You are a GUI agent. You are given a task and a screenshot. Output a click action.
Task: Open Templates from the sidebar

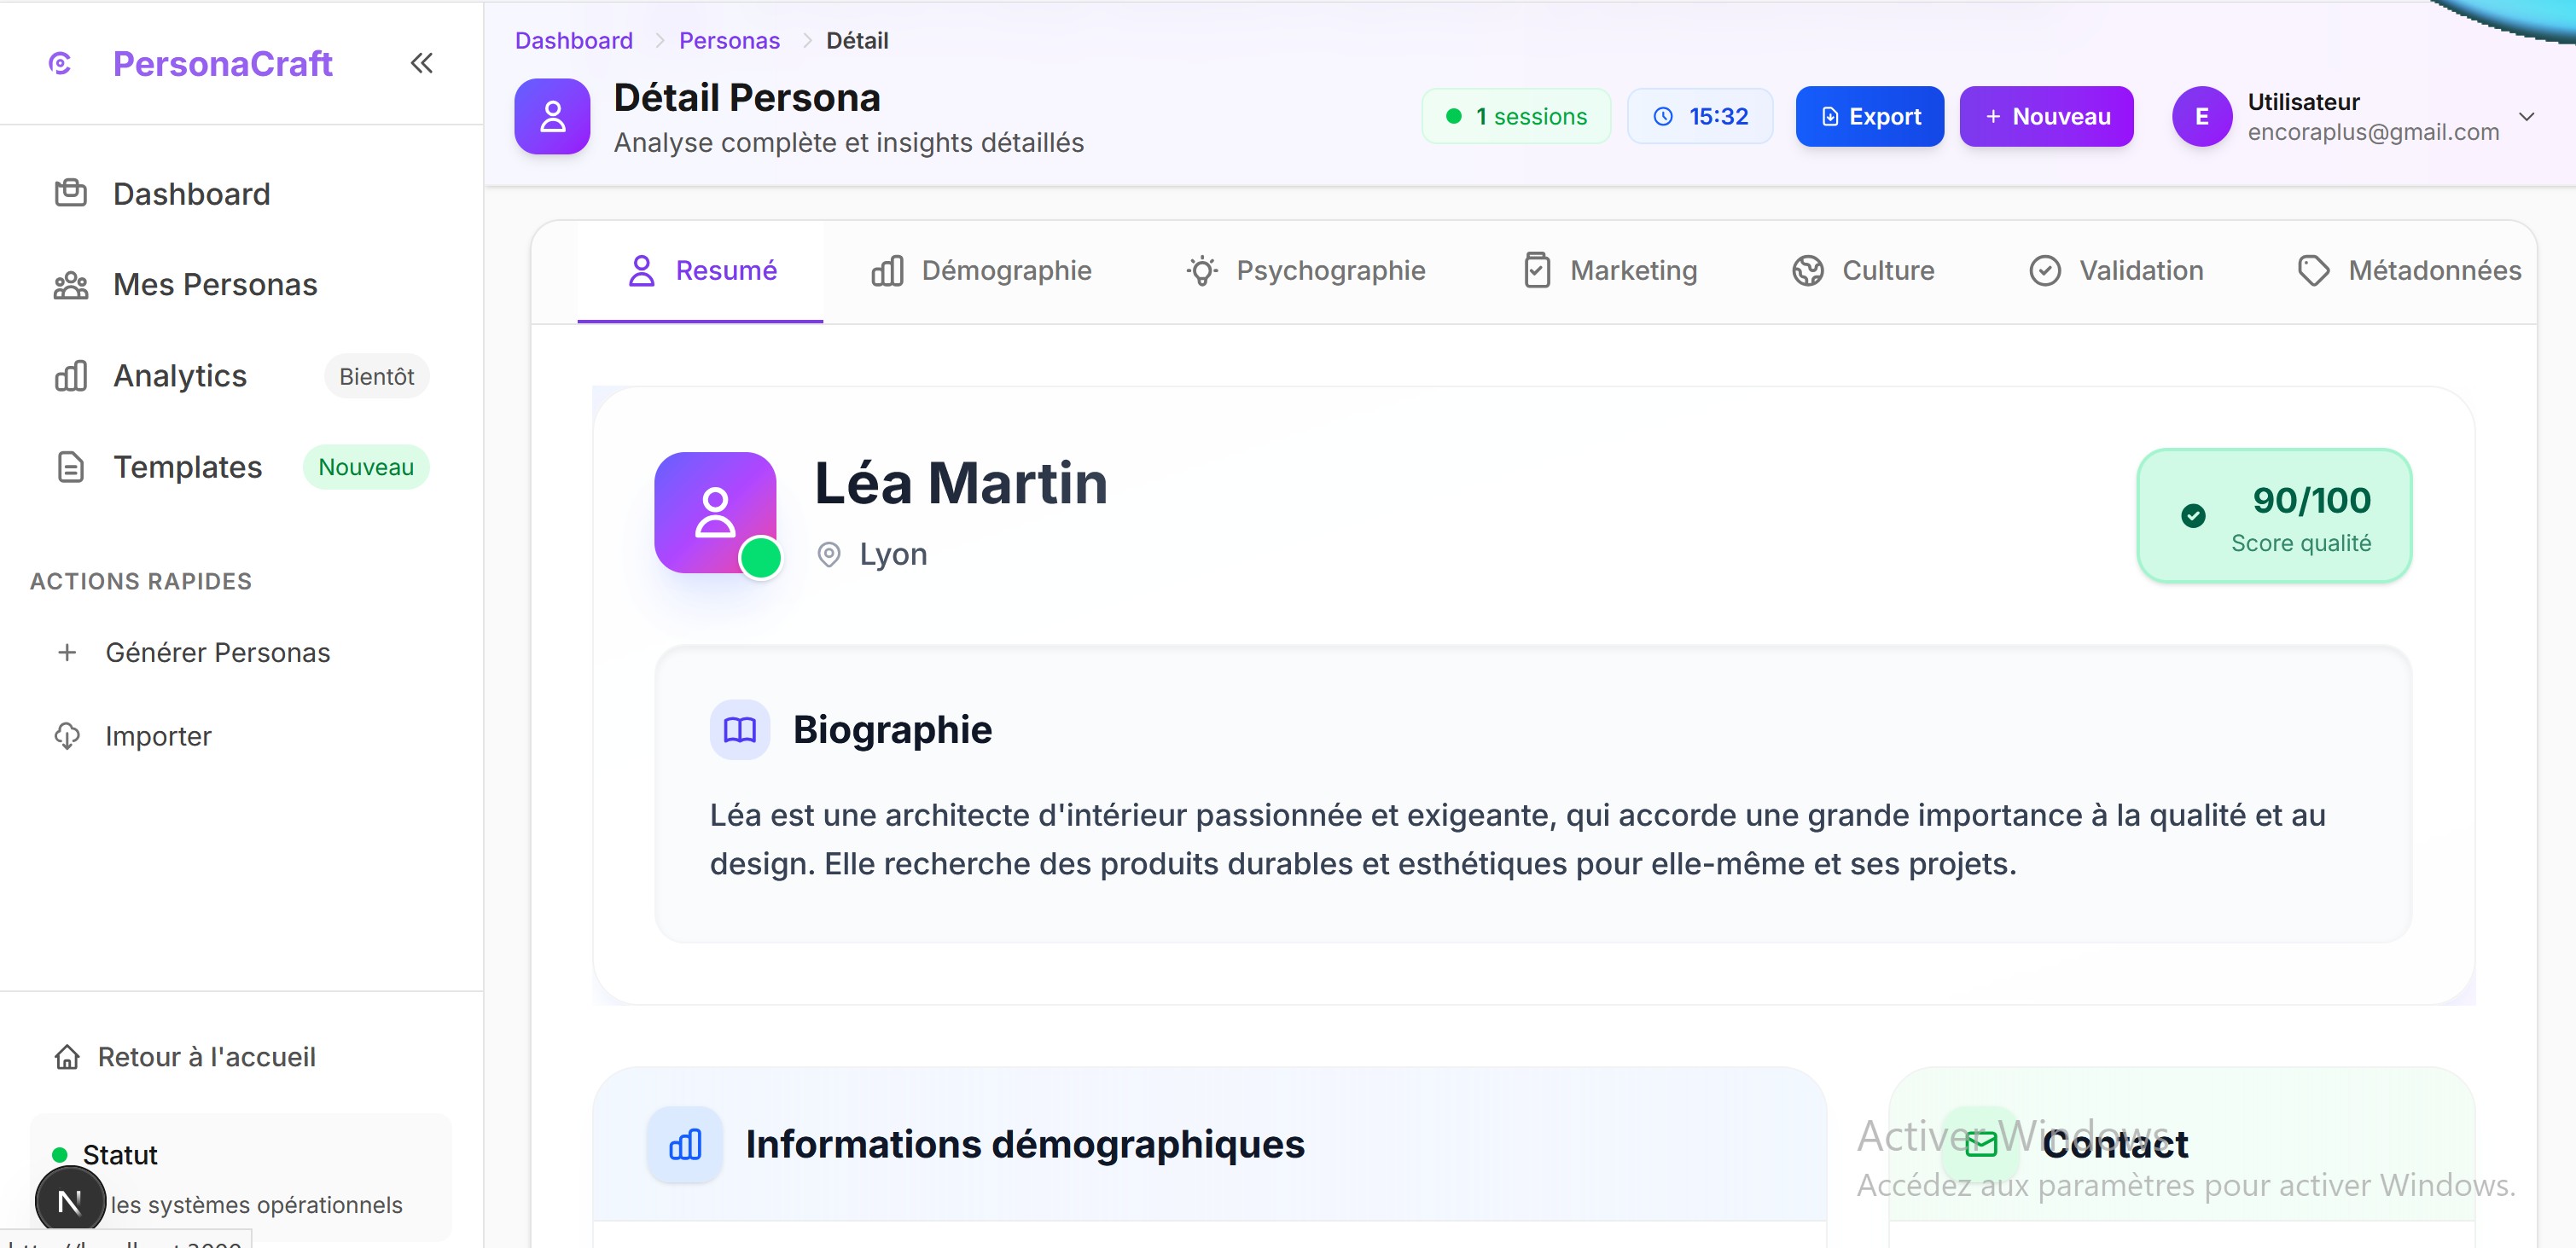click(187, 467)
